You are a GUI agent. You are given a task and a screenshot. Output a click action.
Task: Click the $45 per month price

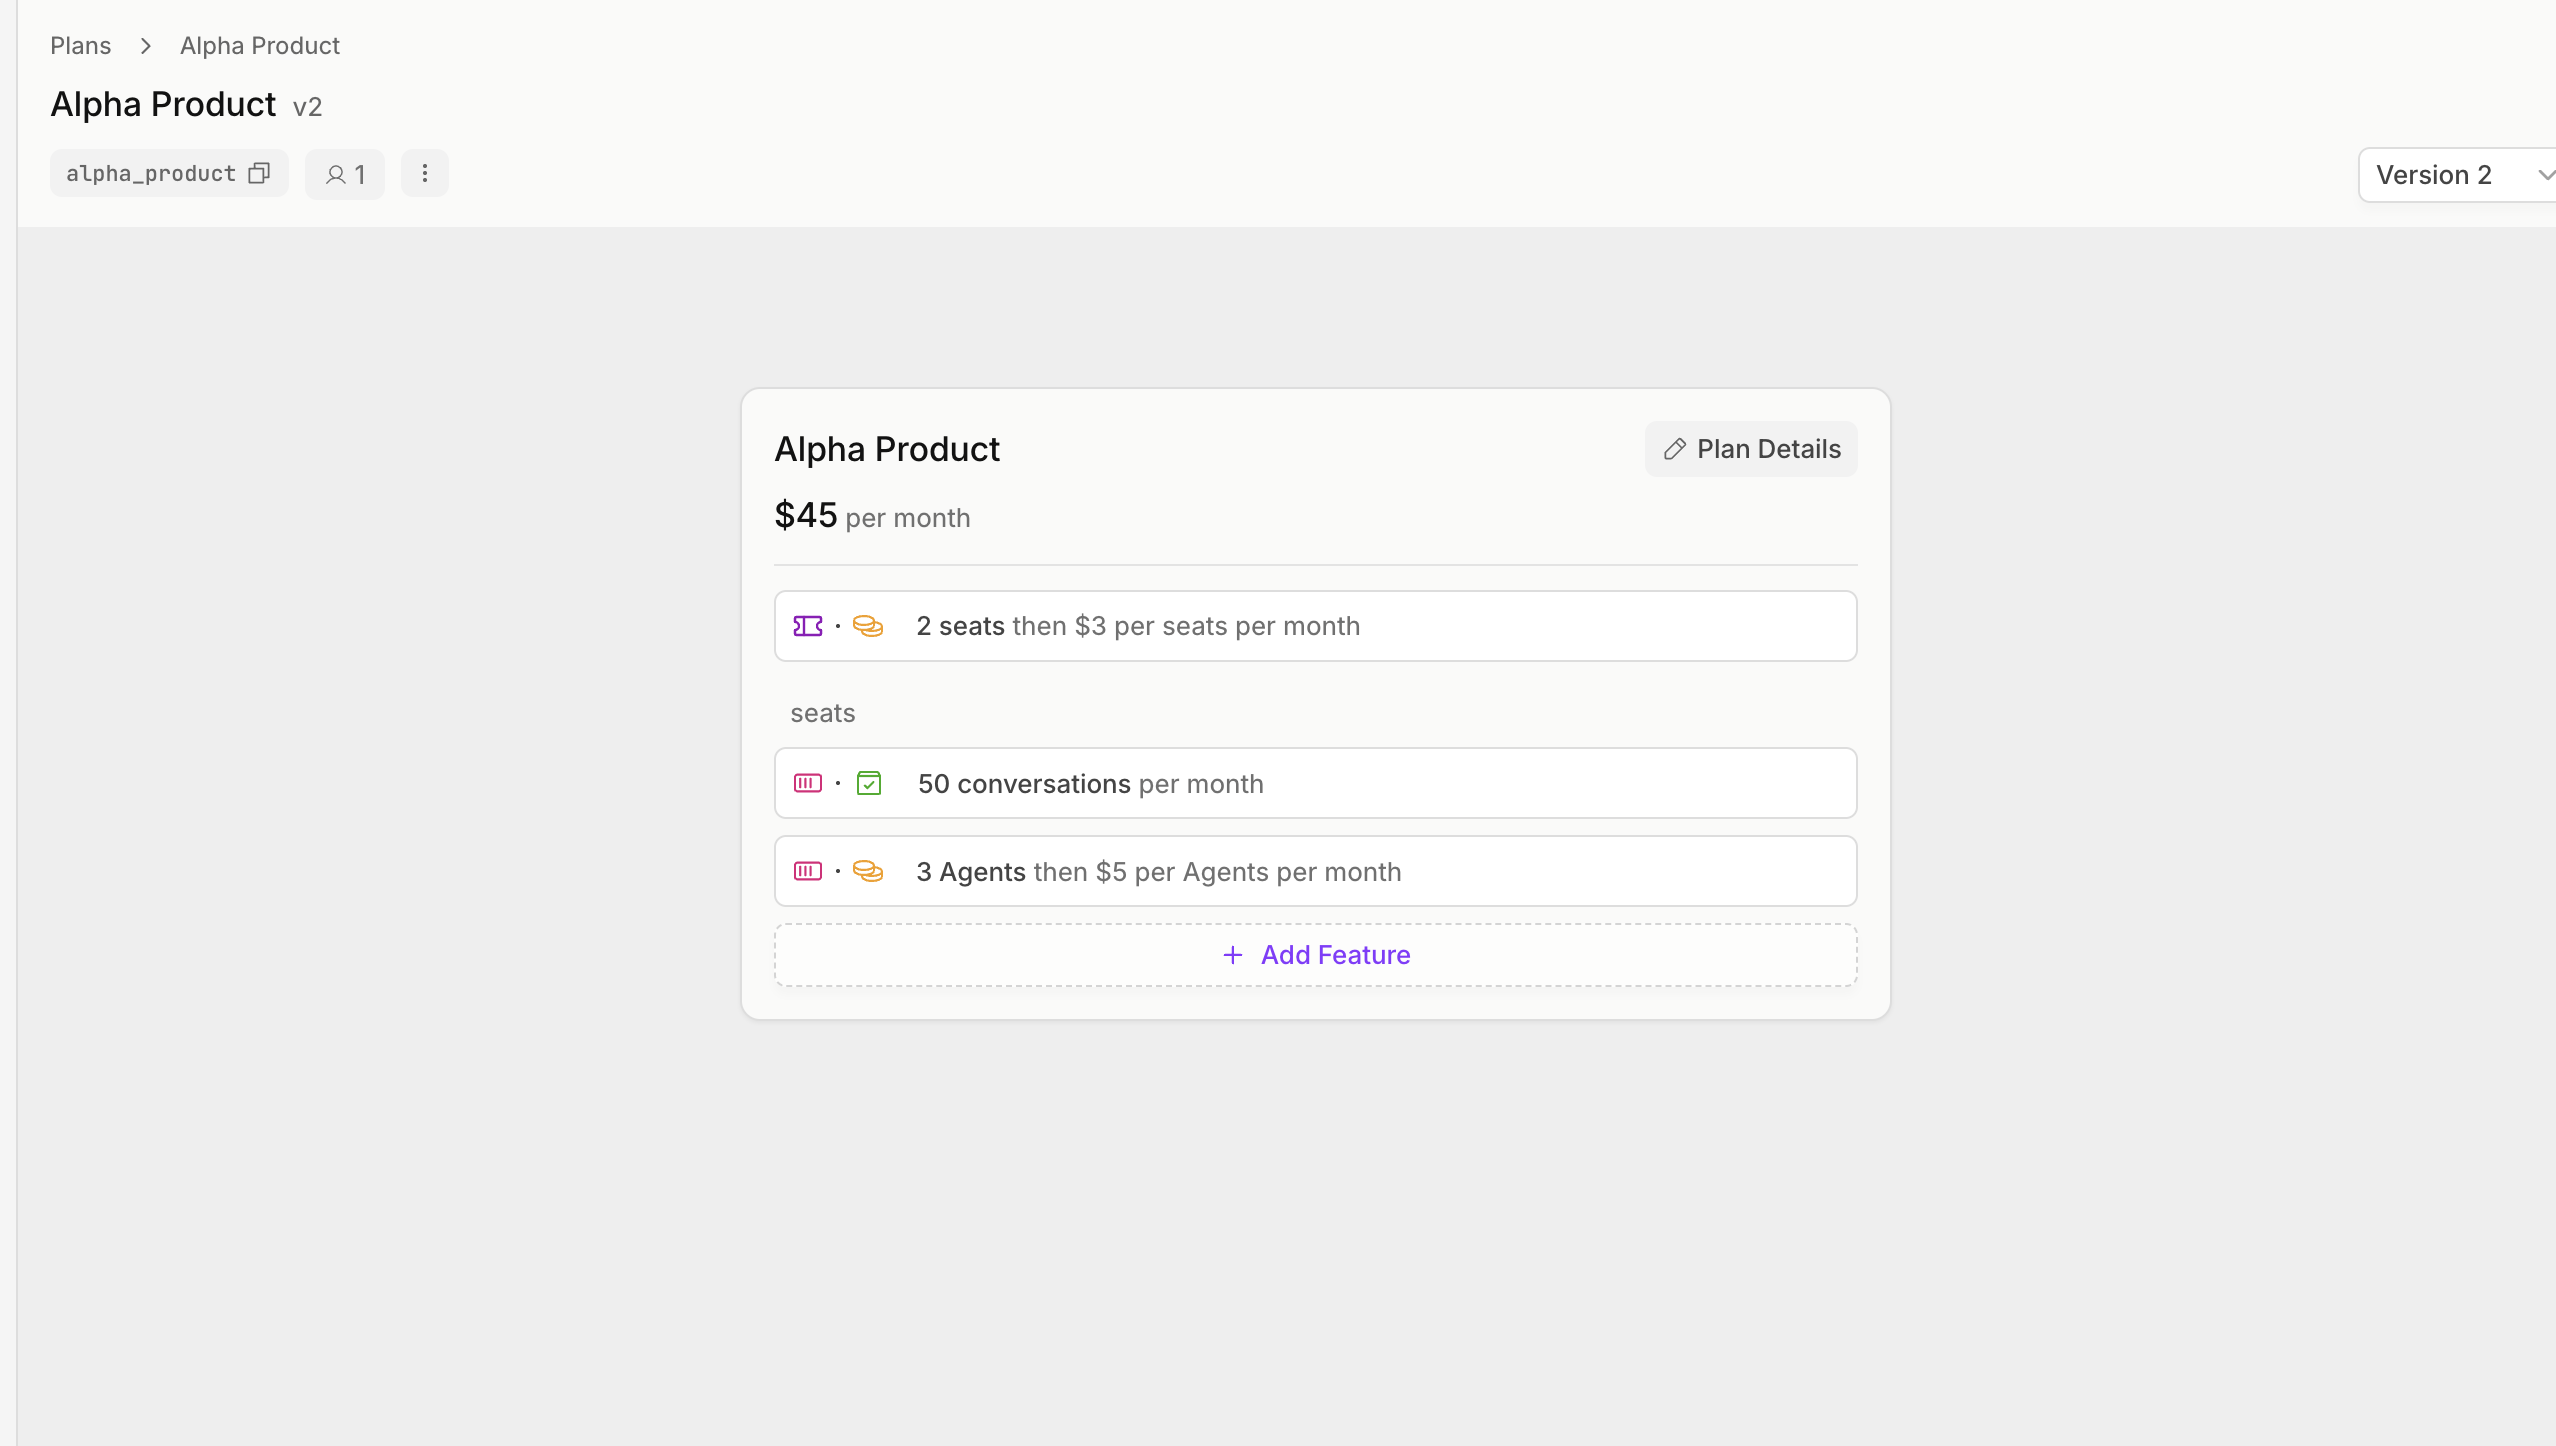click(872, 516)
